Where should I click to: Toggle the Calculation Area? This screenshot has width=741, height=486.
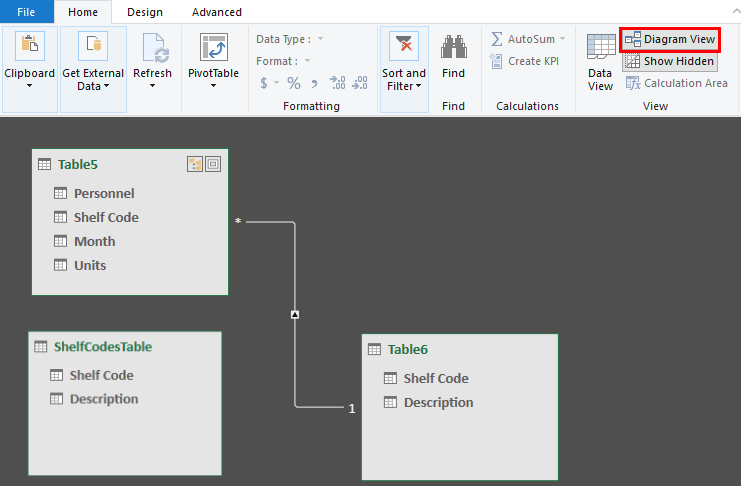click(676, 83)
